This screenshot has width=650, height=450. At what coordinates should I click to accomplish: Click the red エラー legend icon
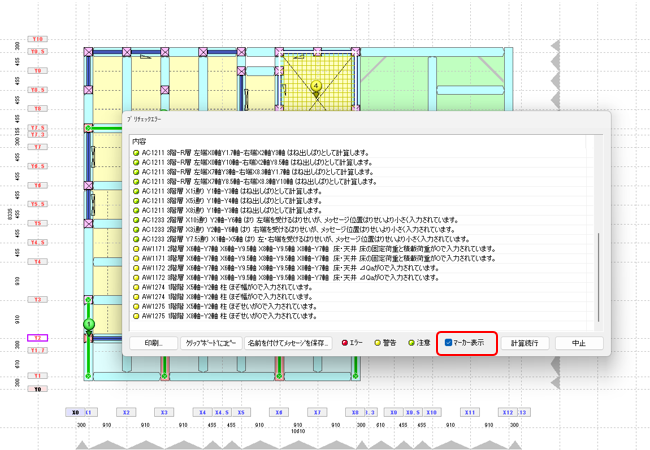(344, 343)
